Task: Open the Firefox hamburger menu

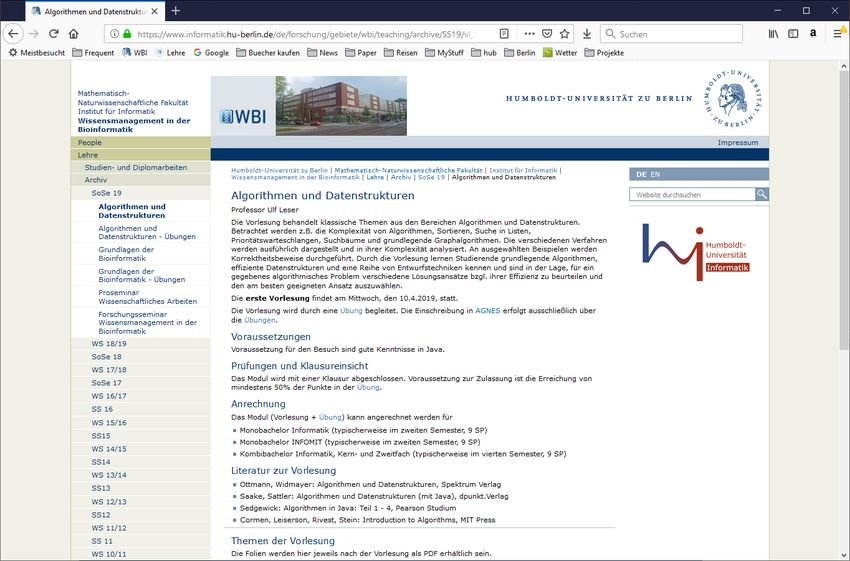Action: [x=838, y=34]
